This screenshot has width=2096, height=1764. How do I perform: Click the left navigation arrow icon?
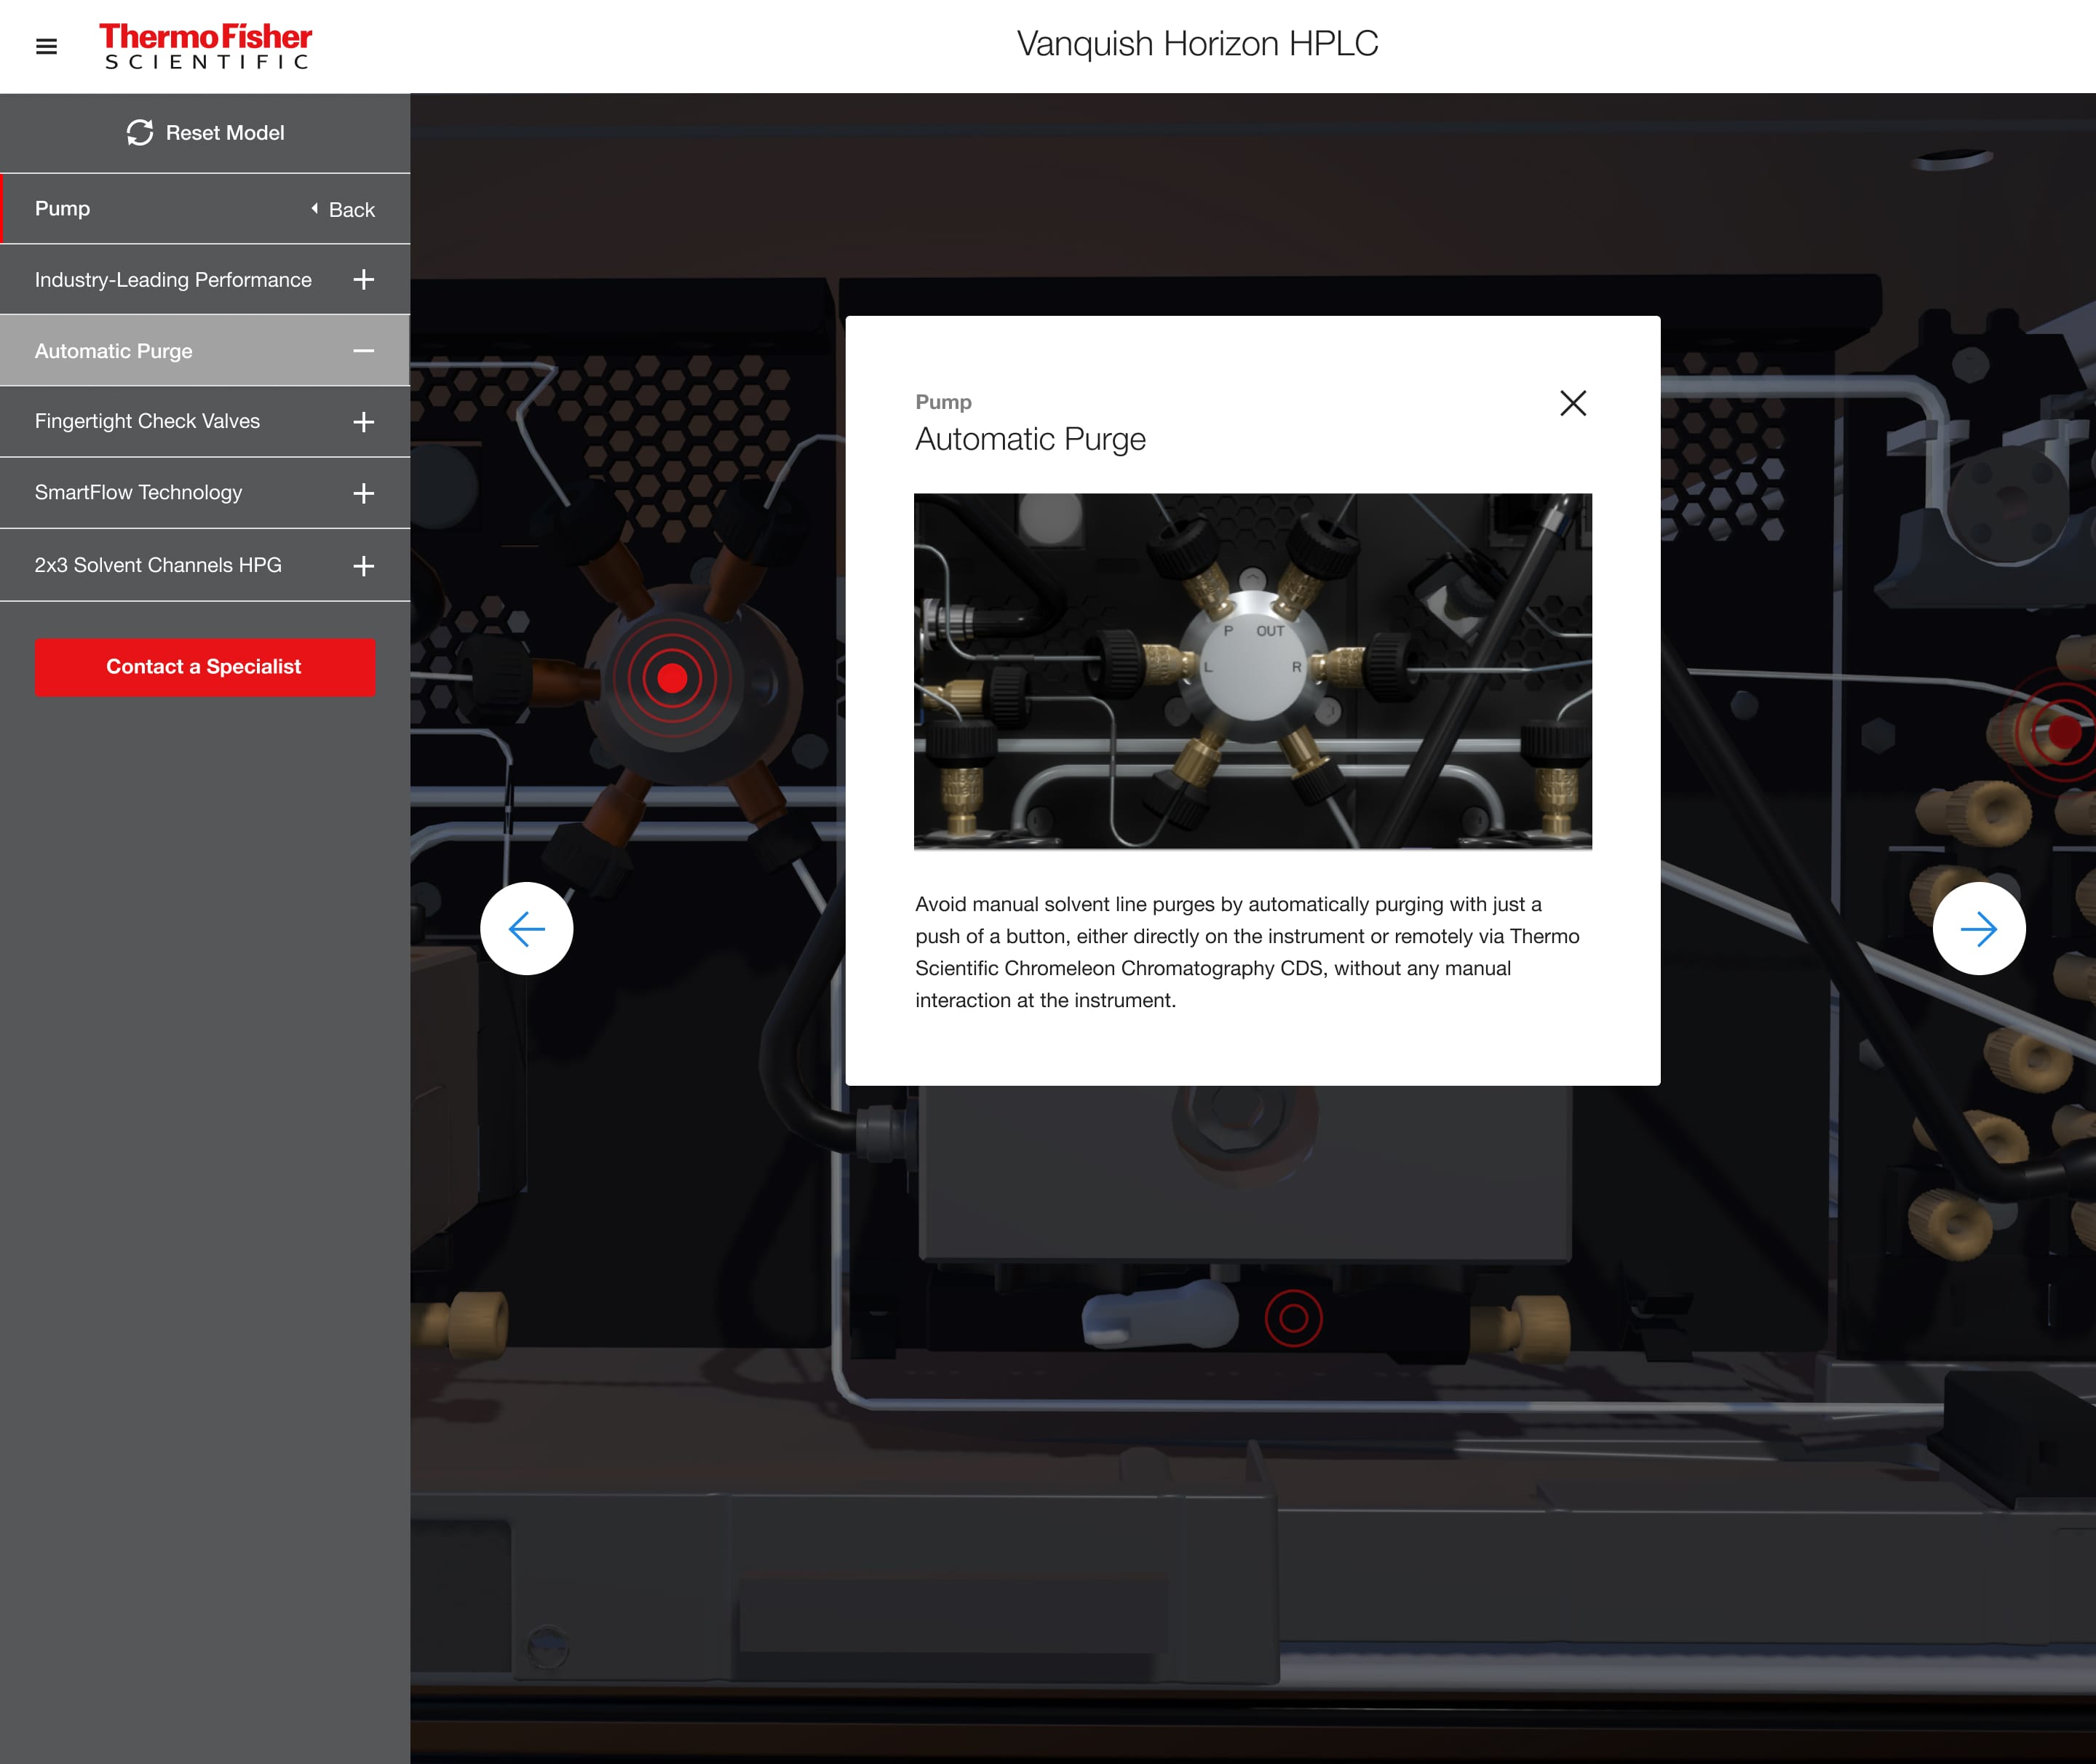click(x=528, y=928)
